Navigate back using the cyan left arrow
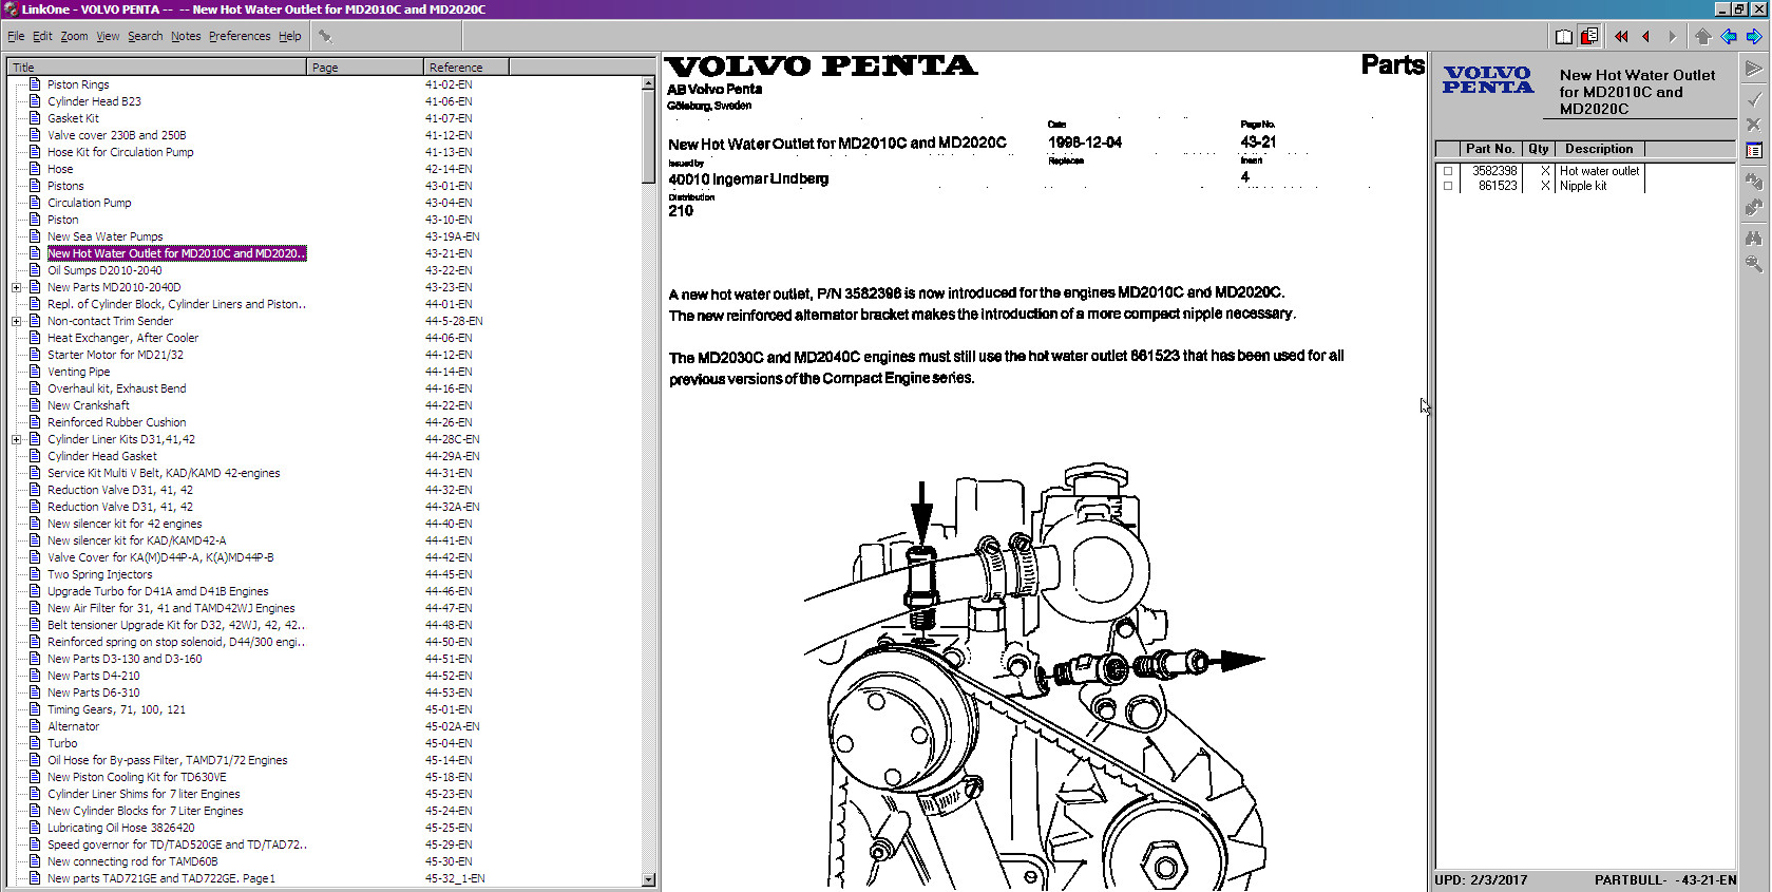This screenshot has height=892, width=1772. coord(1728,37)
